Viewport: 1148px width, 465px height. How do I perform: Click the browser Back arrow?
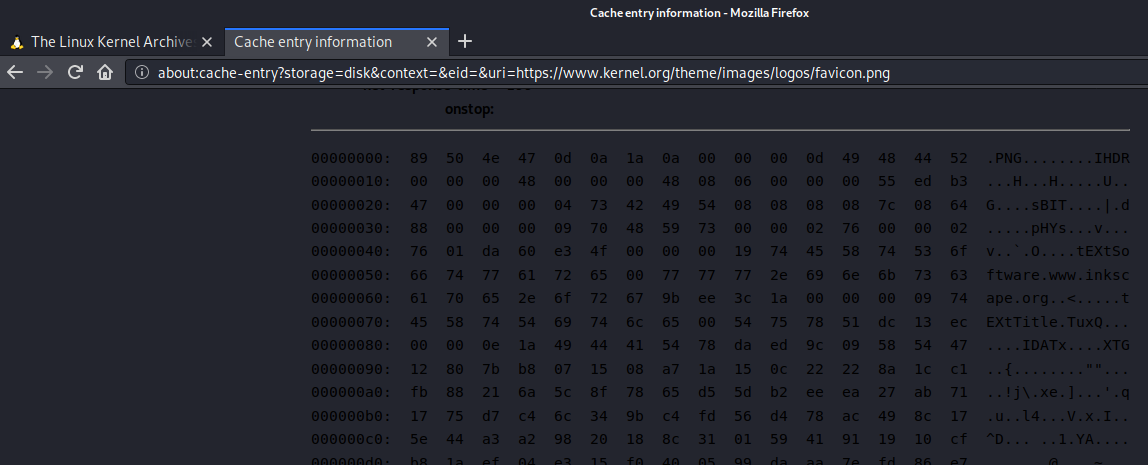point(15,72)
